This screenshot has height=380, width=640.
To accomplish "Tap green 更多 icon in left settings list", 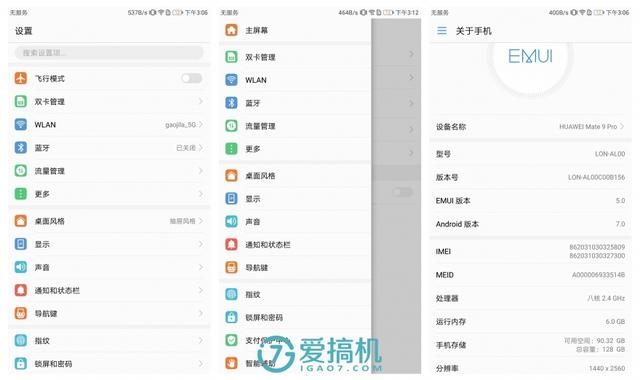I will pos(21,193).
